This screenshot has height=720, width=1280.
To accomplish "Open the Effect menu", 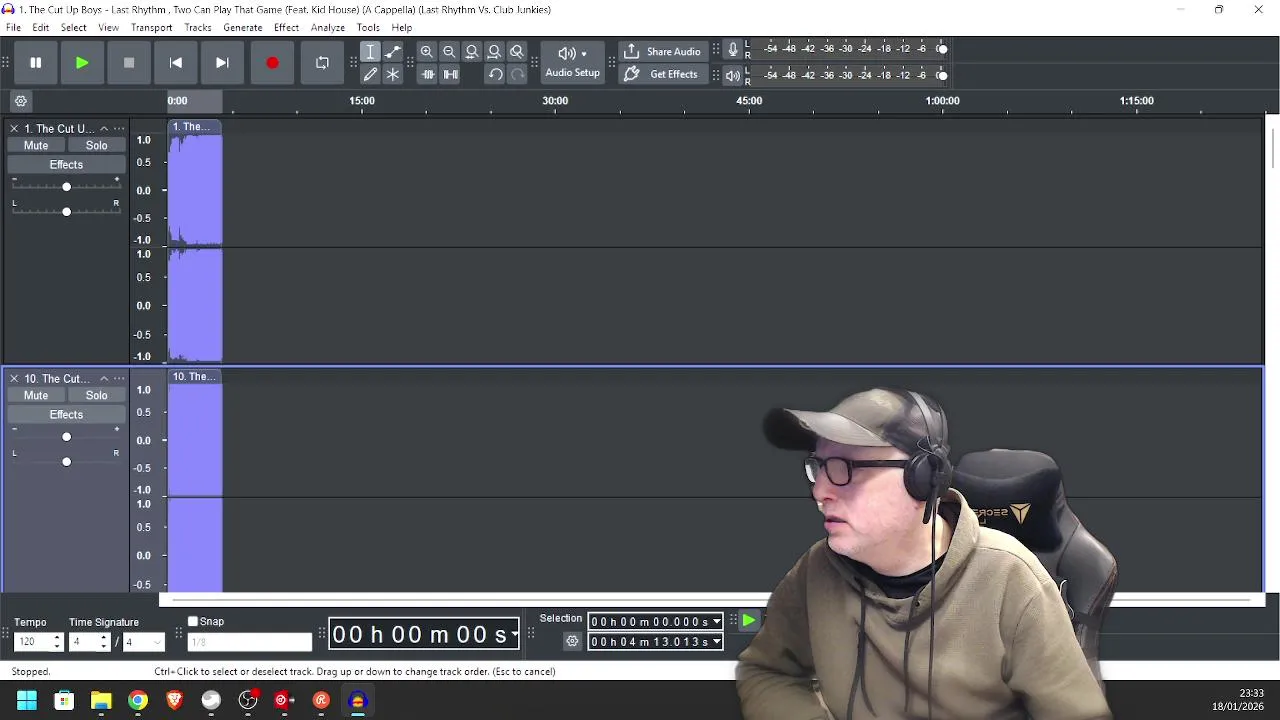I will pos(287,28).
